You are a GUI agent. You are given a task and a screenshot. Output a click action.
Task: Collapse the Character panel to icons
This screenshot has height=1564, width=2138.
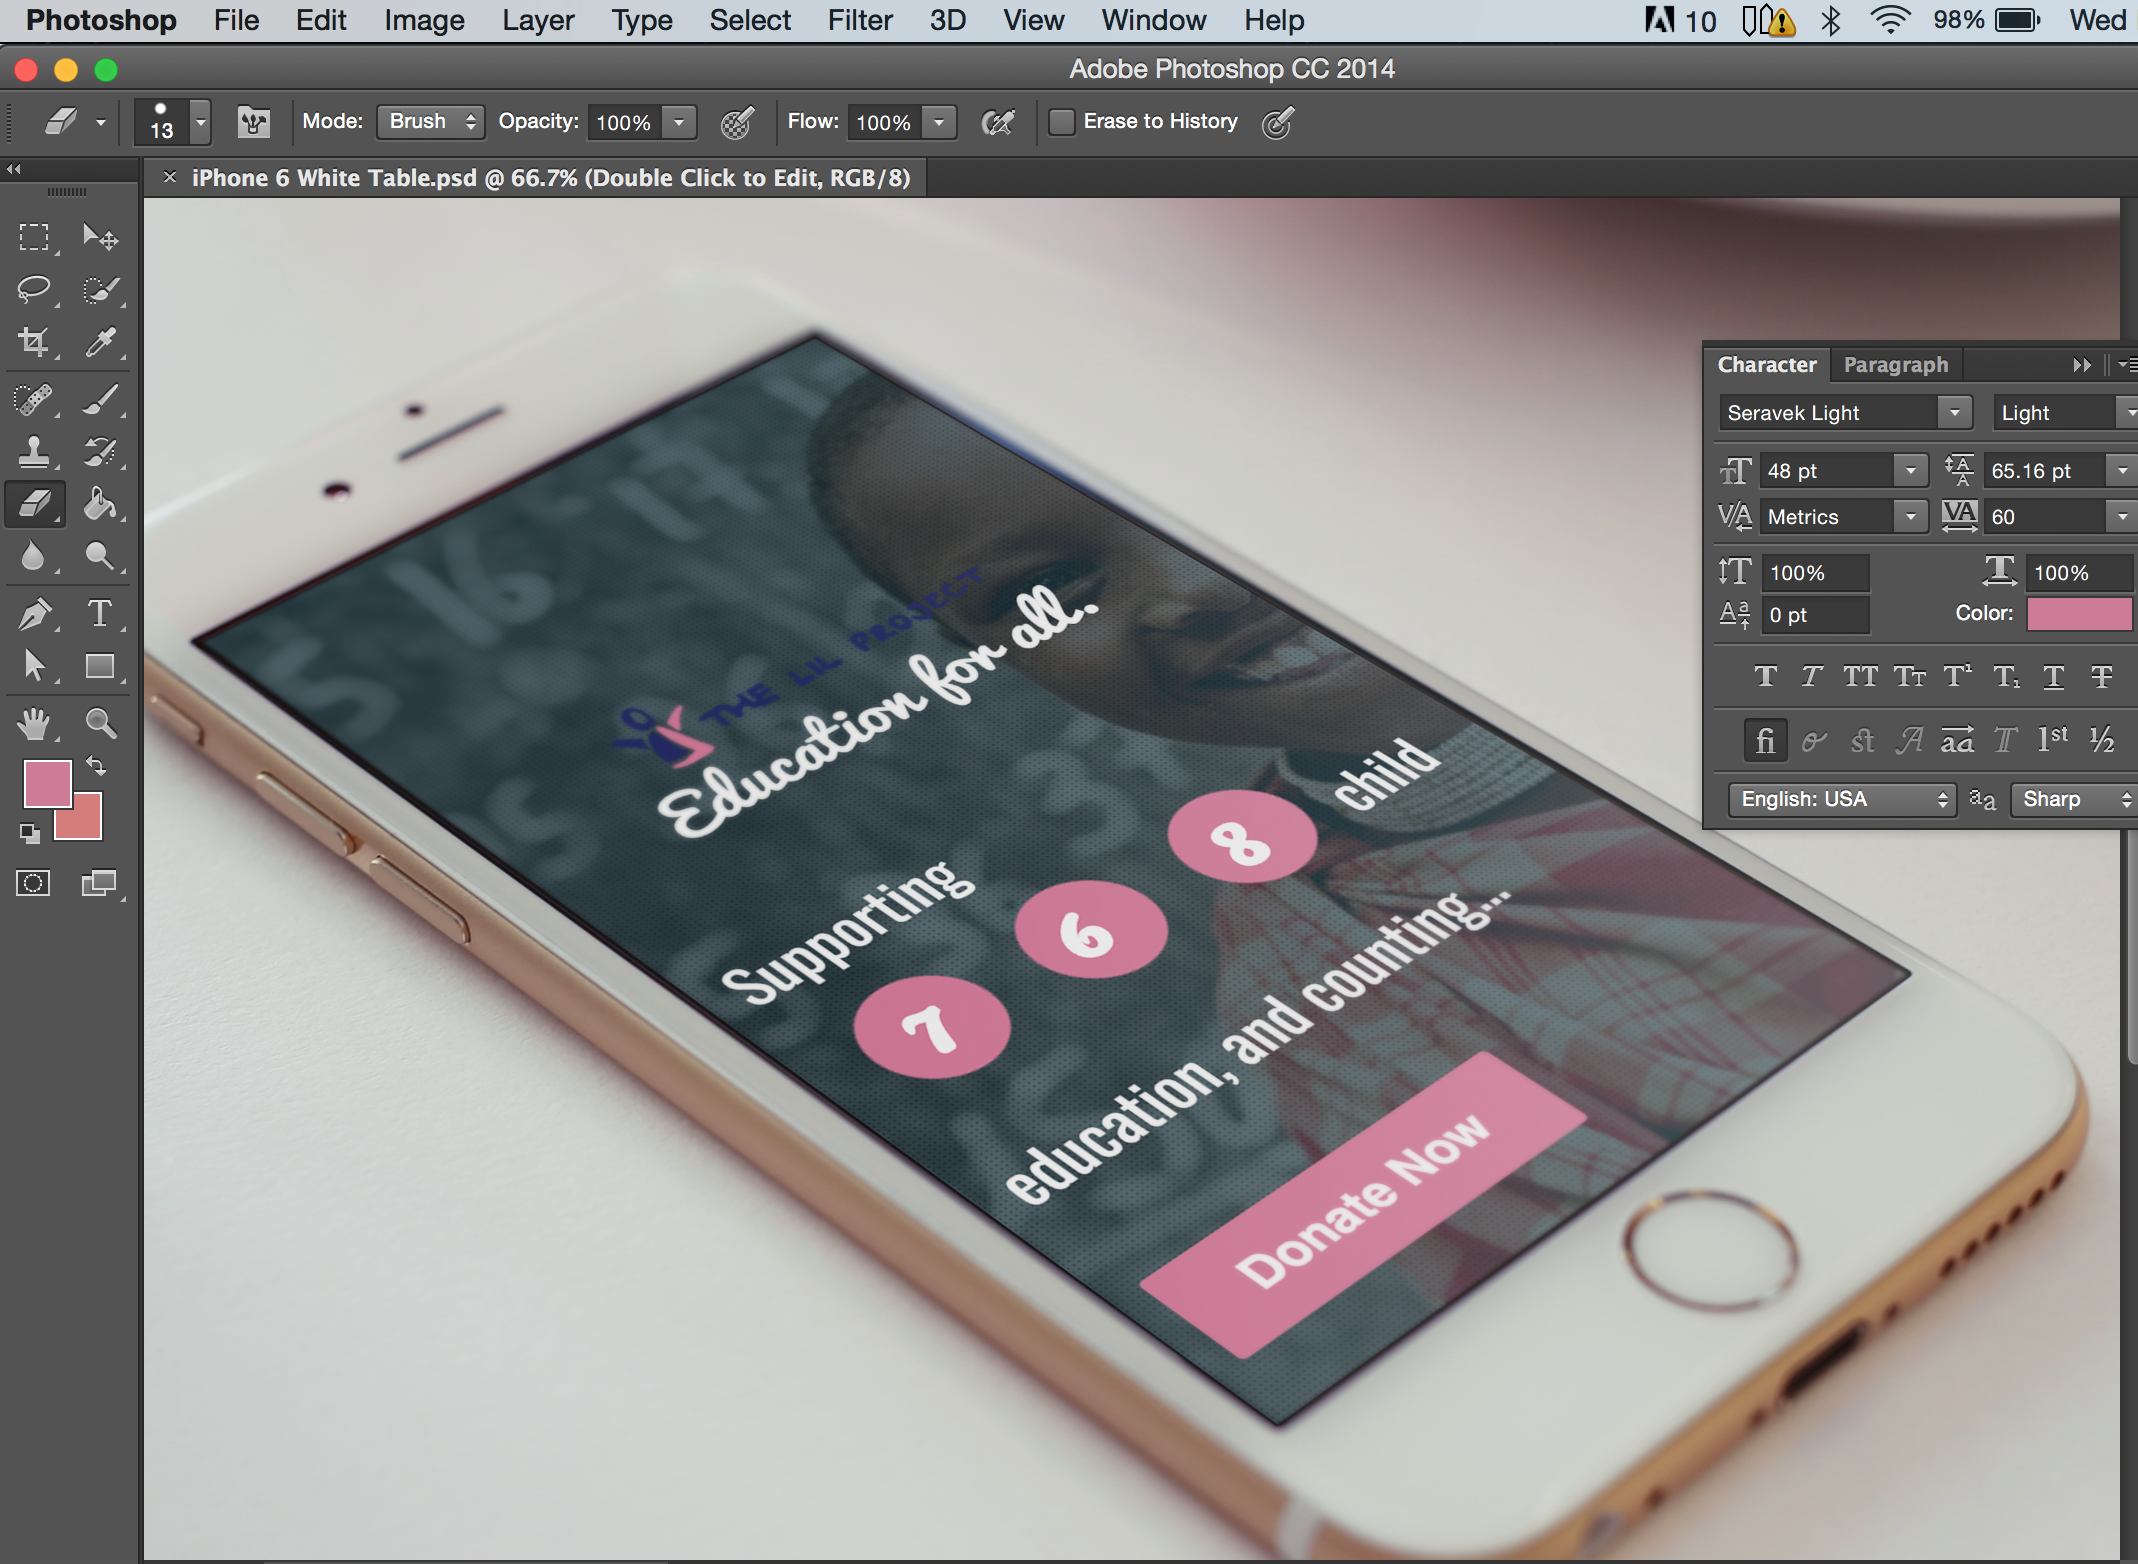click(2082, 365)
